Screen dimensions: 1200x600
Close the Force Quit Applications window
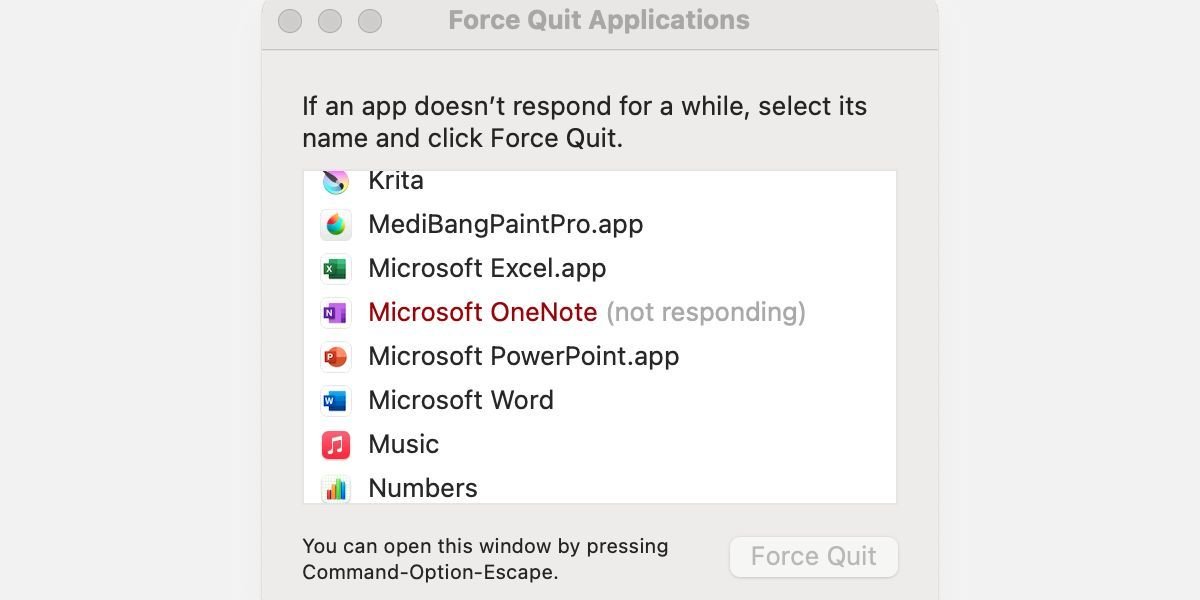point(290,21)
